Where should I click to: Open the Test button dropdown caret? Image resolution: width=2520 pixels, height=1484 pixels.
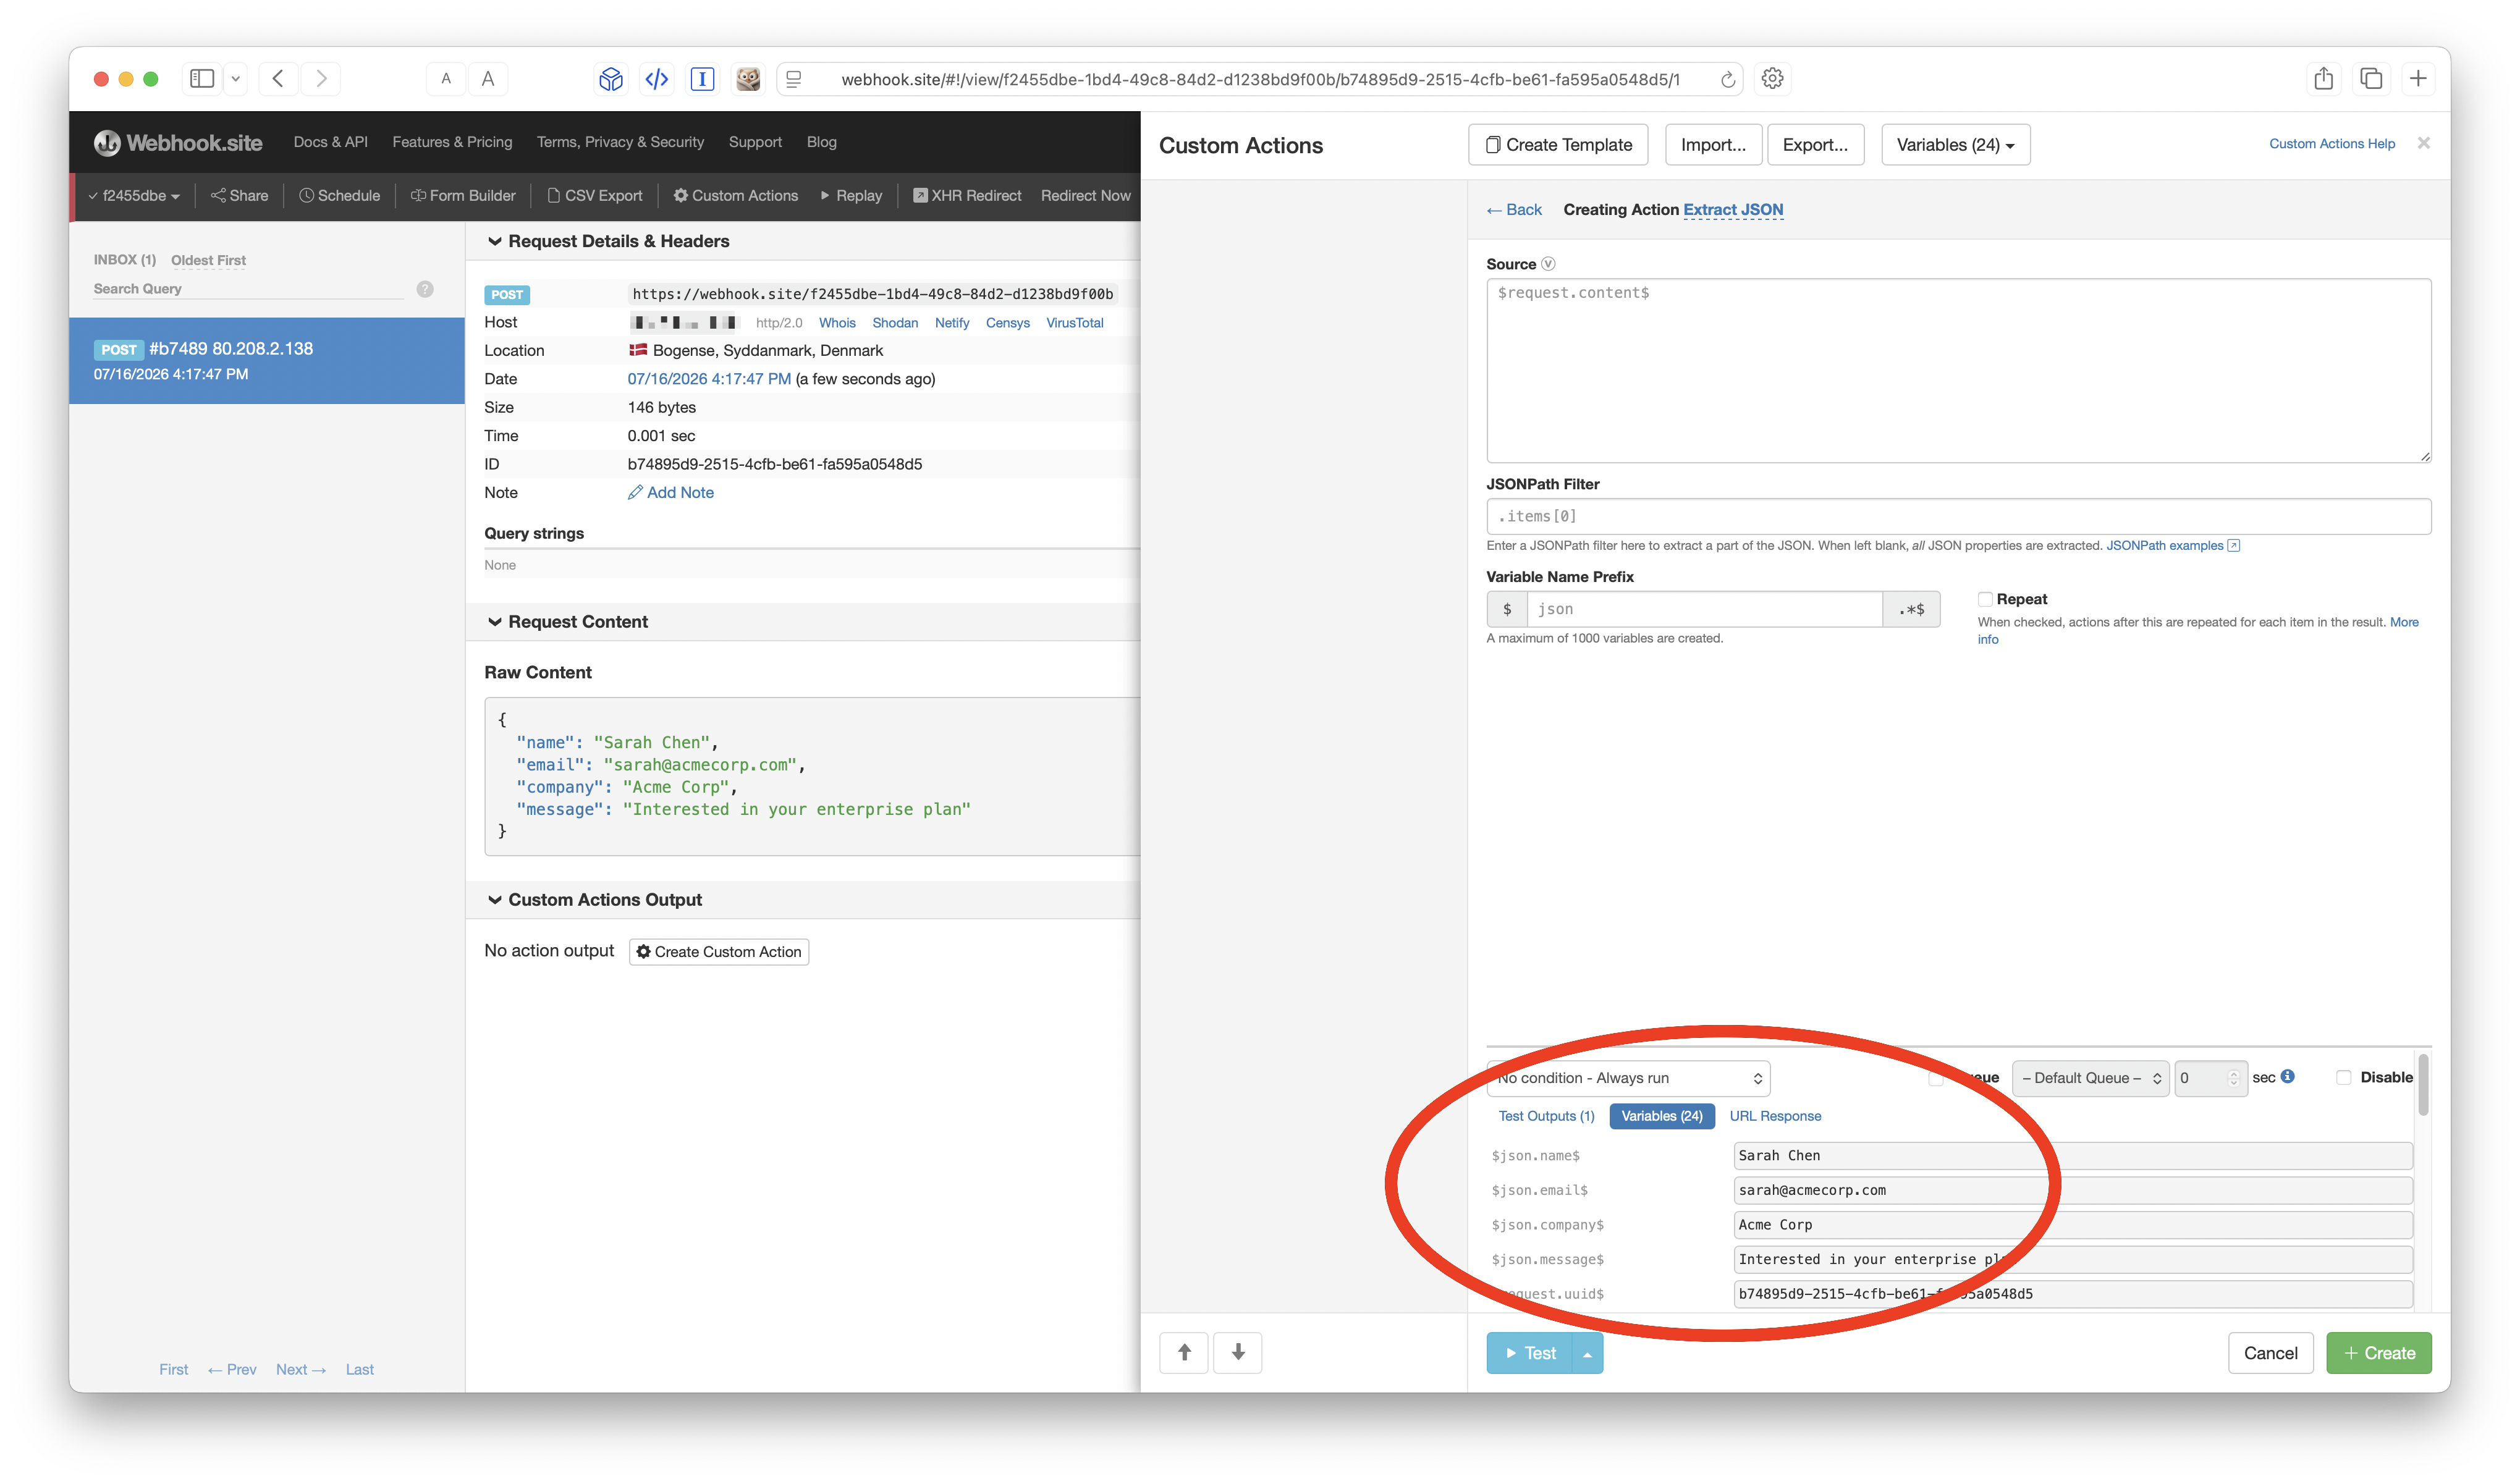click(1587, 1353)
